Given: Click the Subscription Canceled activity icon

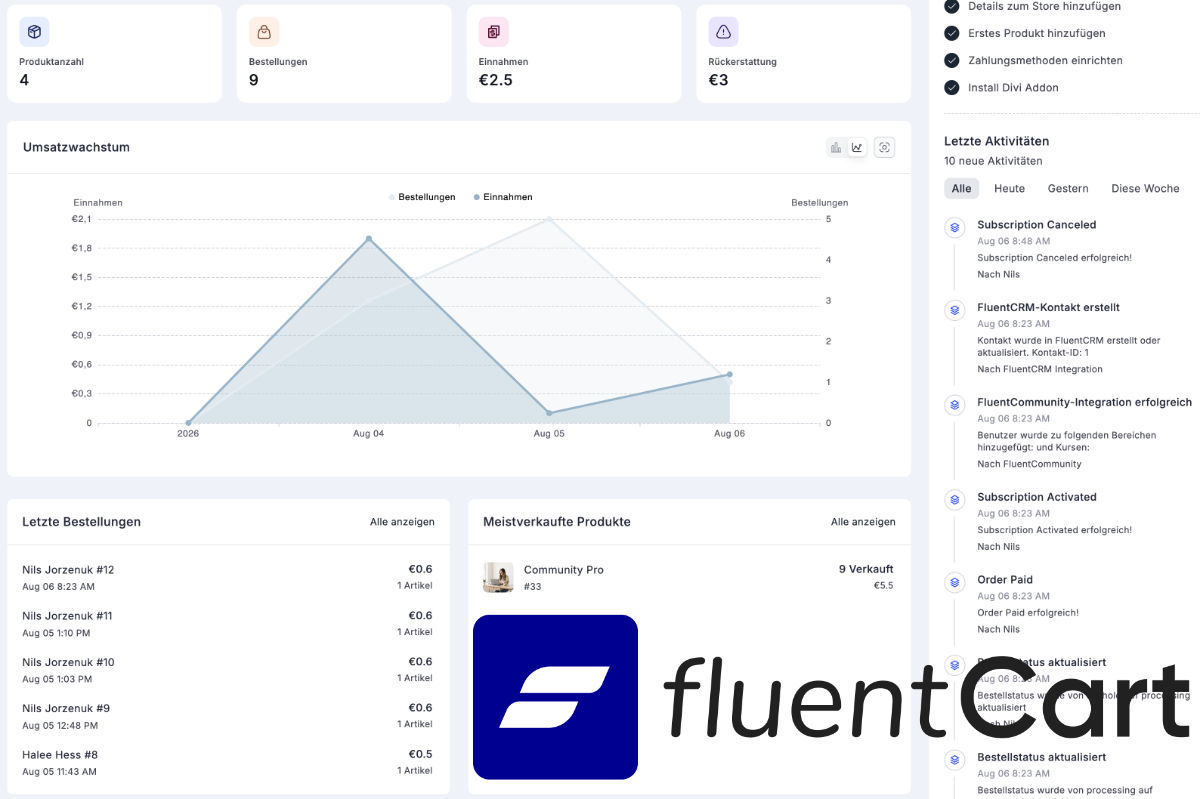Looking at the screenshot, I should click(955, 228).
